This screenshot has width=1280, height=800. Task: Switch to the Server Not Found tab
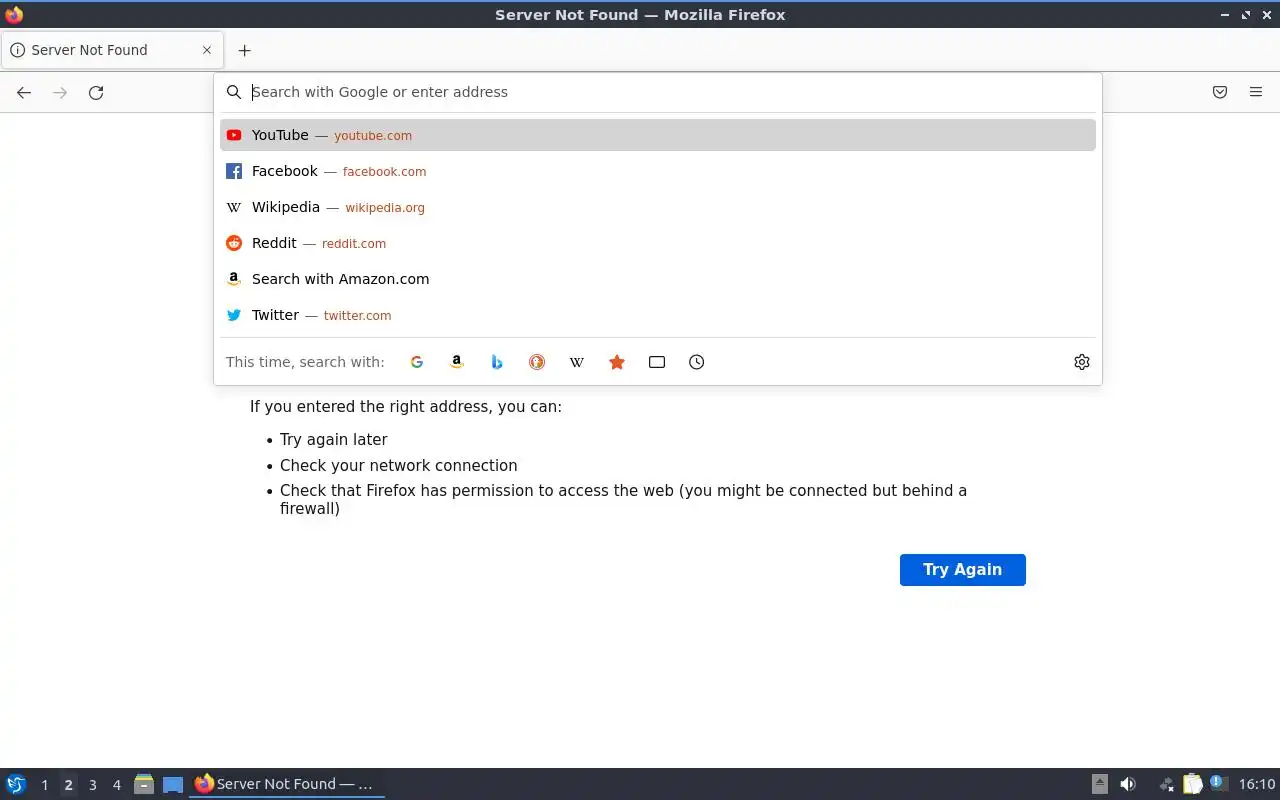[112, 50]
